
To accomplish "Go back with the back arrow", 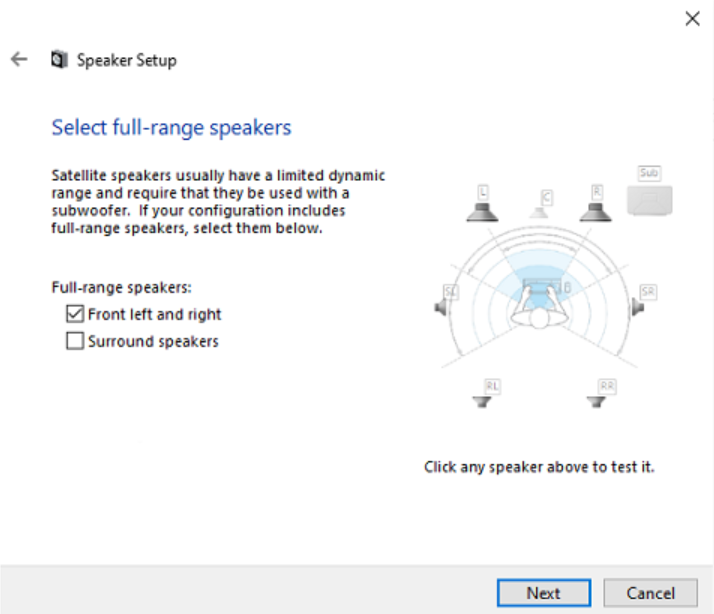I will coord(19,59).
